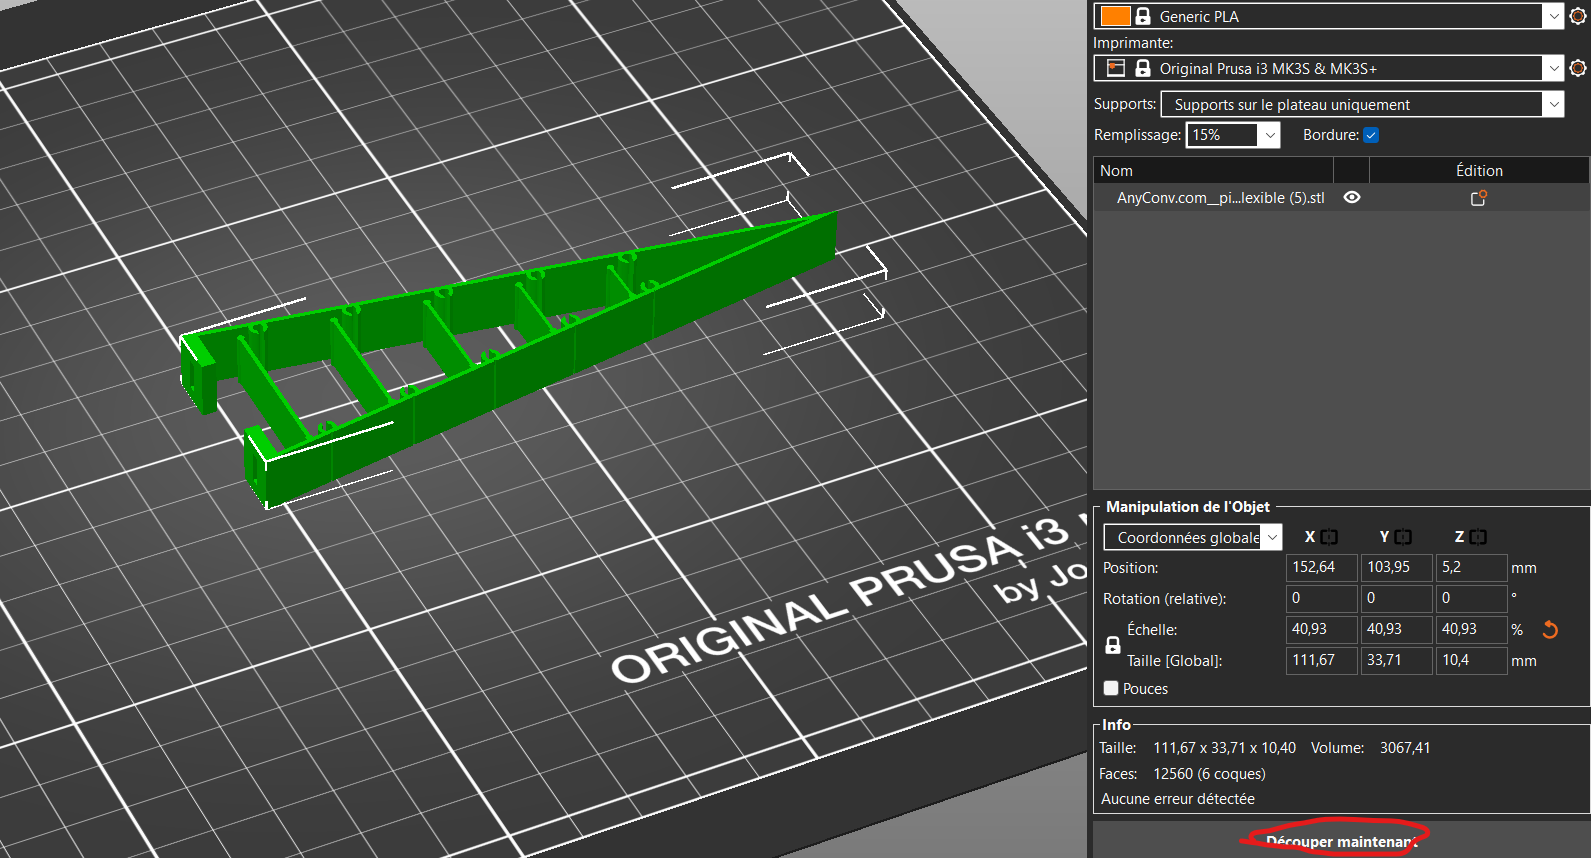Click lock icon beside Original Prusa i3 MK3S
The image size is (1591, 858).
tap(1143, 68)
